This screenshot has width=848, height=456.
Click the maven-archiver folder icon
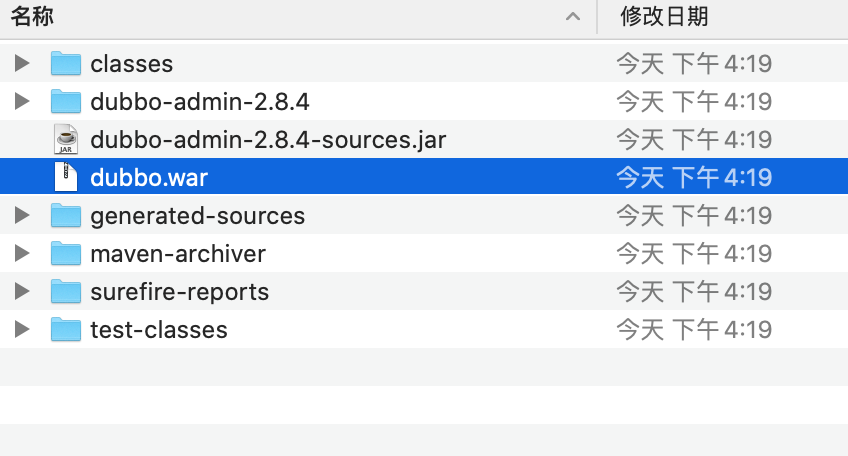point(66,253)
